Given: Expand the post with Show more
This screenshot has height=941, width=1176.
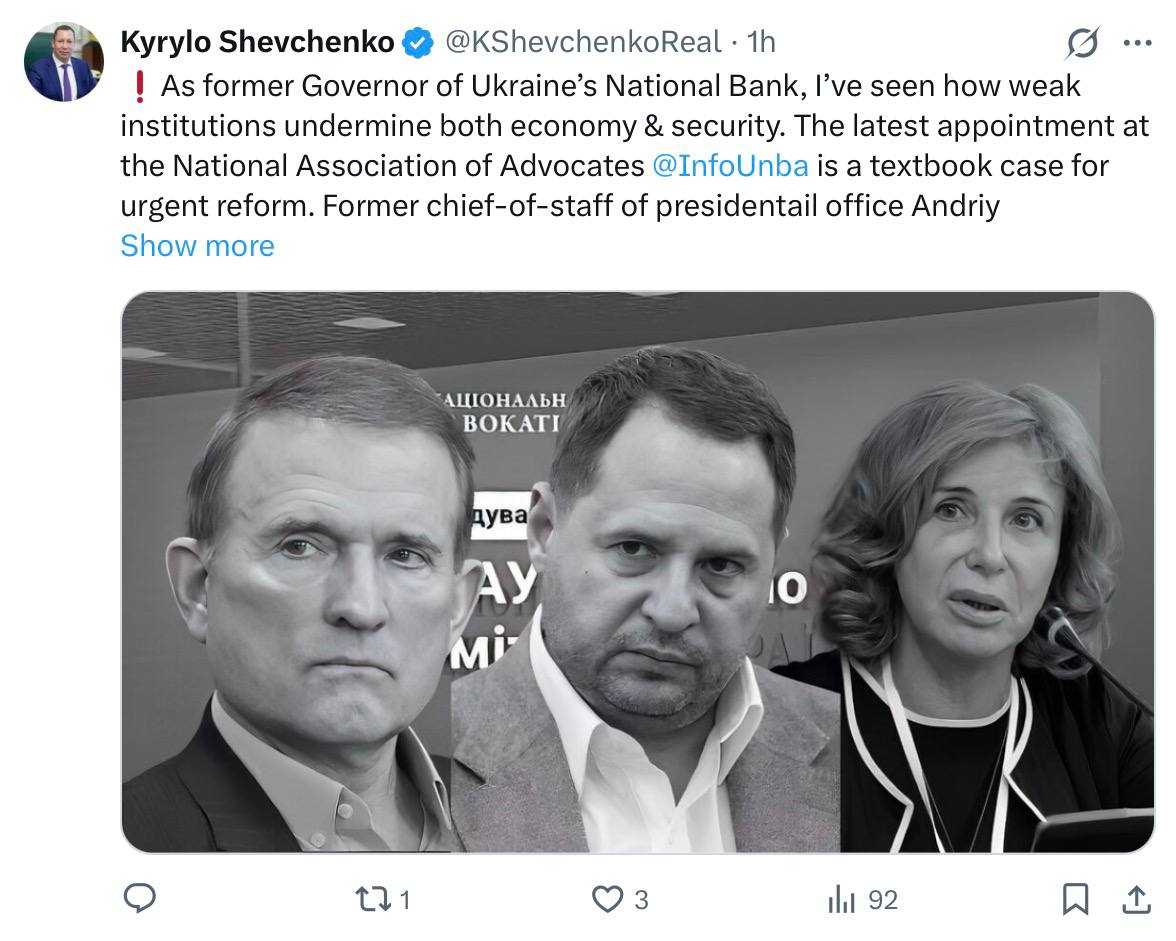Looking at the screenshot, I should pyautogui.click(x=197, y=245).
